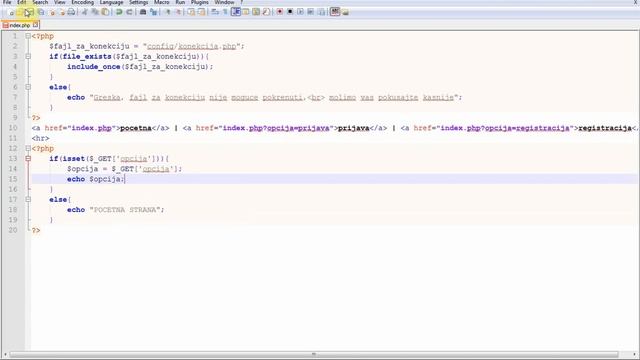Viewport: 640px width, 360px height.
Task: Collapse the second PHP block at line 12
Action: click(28, 148)
